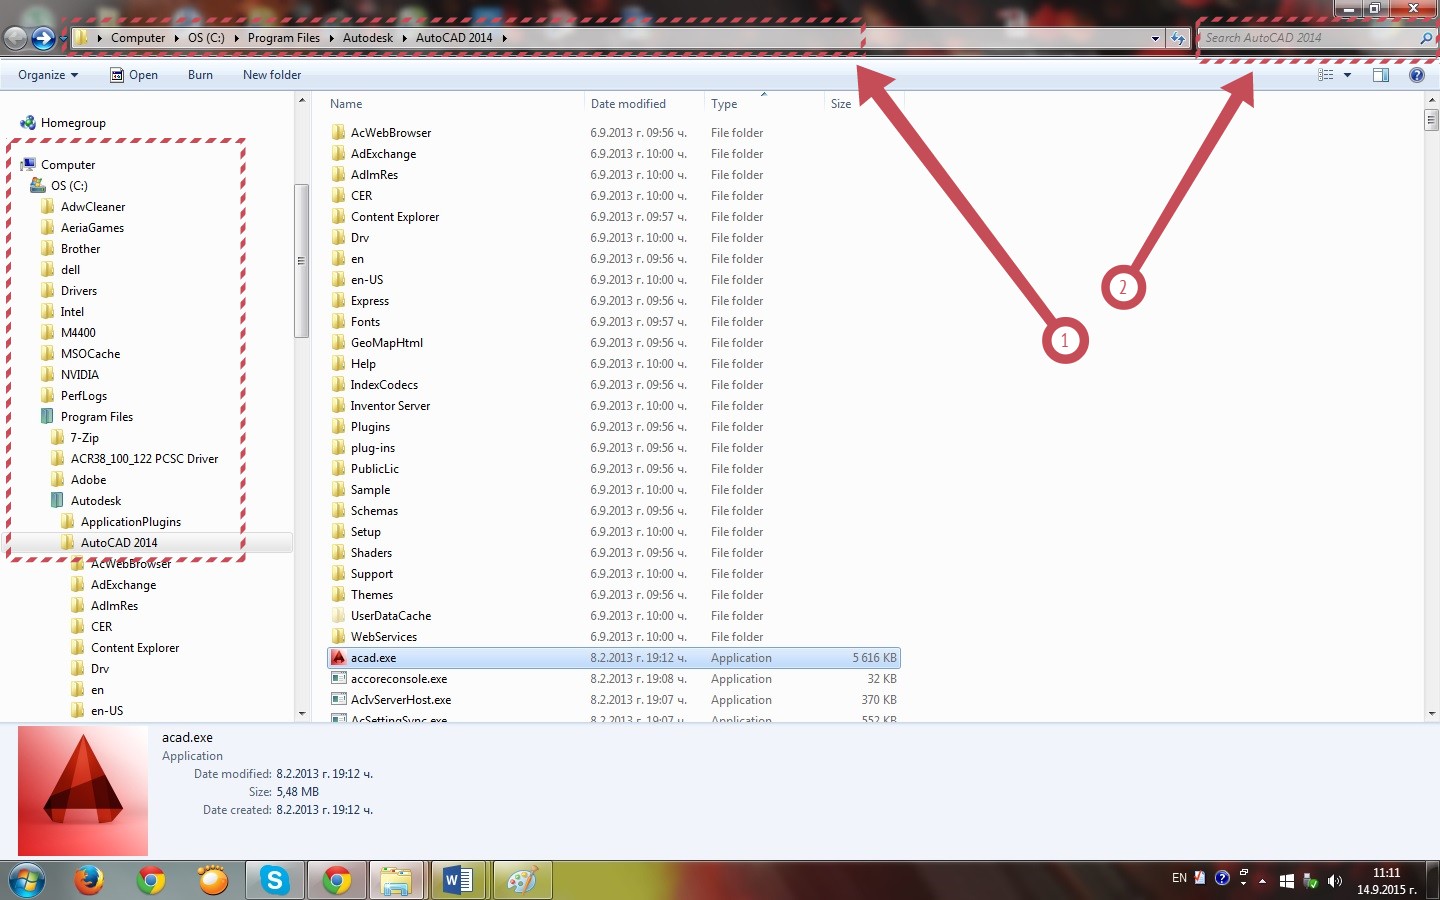
Task: Click the Forward navigation arrow
Action: [43, 38]
